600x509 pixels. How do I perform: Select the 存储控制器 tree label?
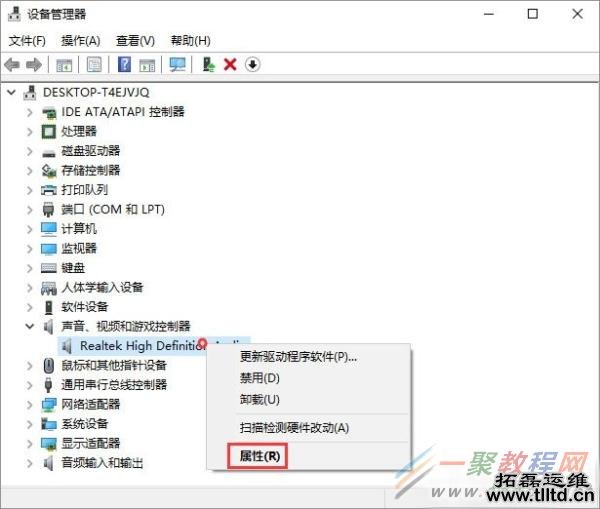click(x=91, y=170)
